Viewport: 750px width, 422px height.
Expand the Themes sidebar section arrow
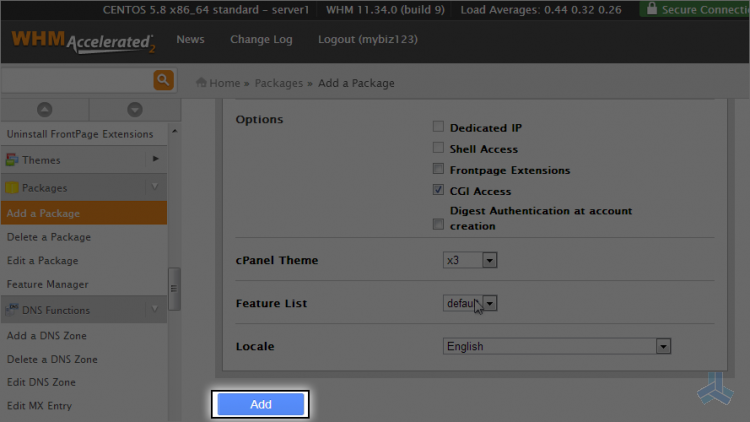point(155,159)
